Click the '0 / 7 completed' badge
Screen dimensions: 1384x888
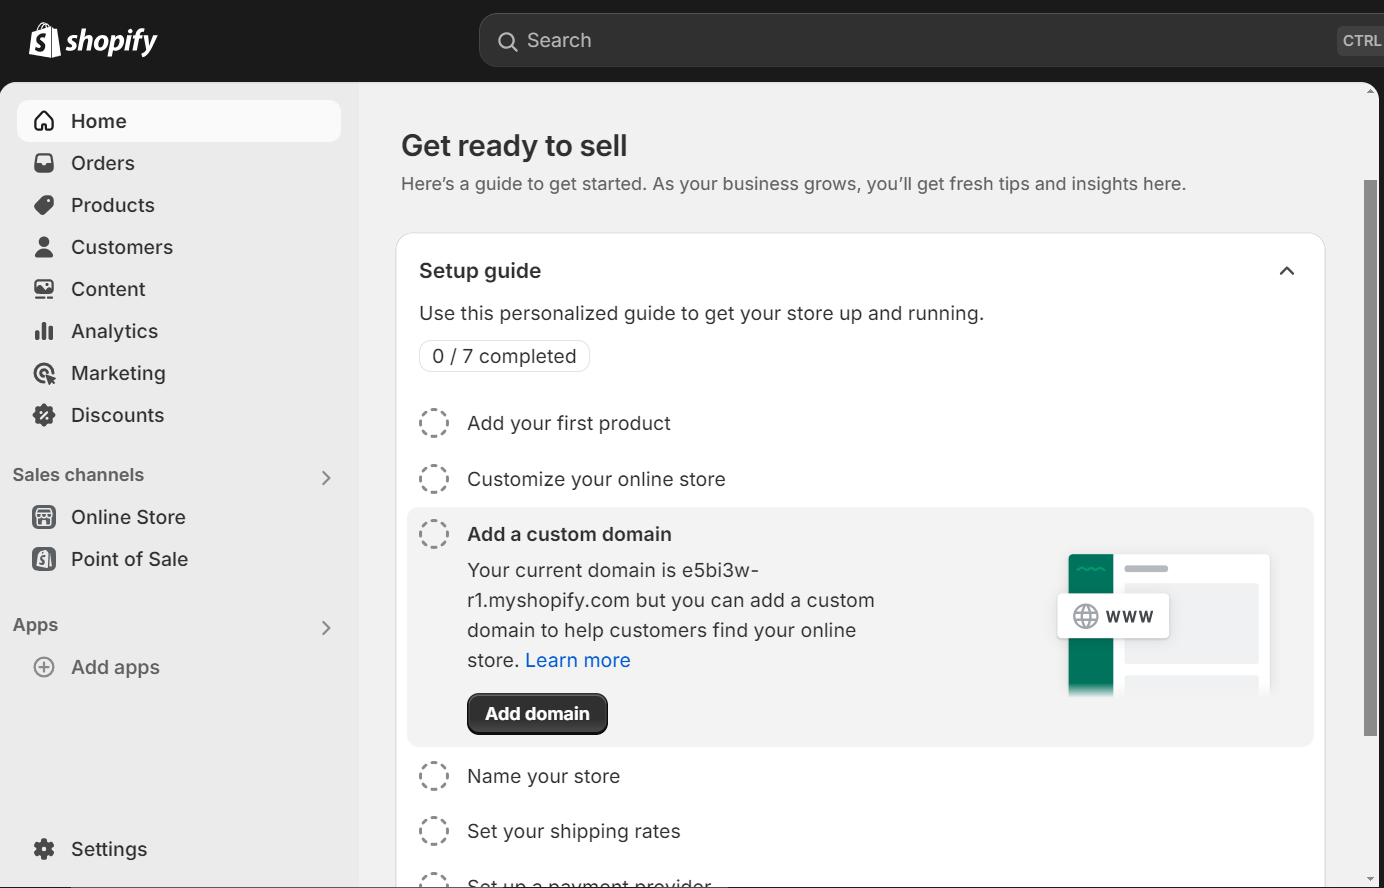pos(504,356)
